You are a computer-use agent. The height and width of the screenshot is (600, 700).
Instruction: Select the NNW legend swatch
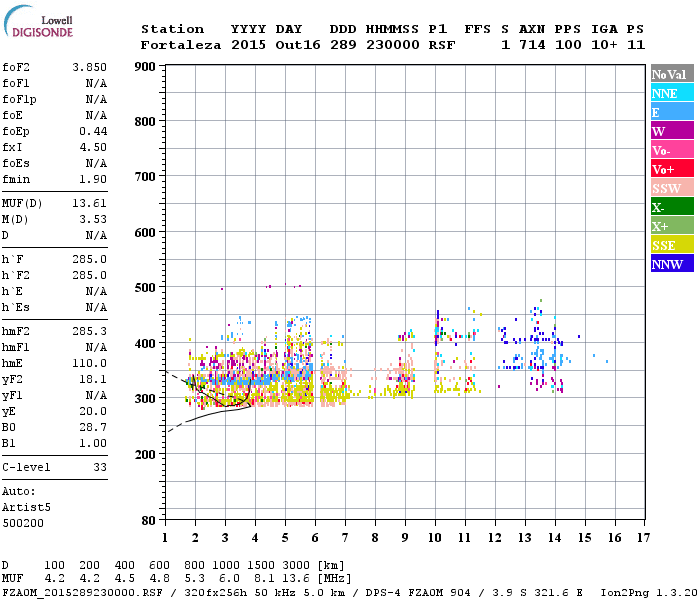pyautogui.click(x=672, y=263)
